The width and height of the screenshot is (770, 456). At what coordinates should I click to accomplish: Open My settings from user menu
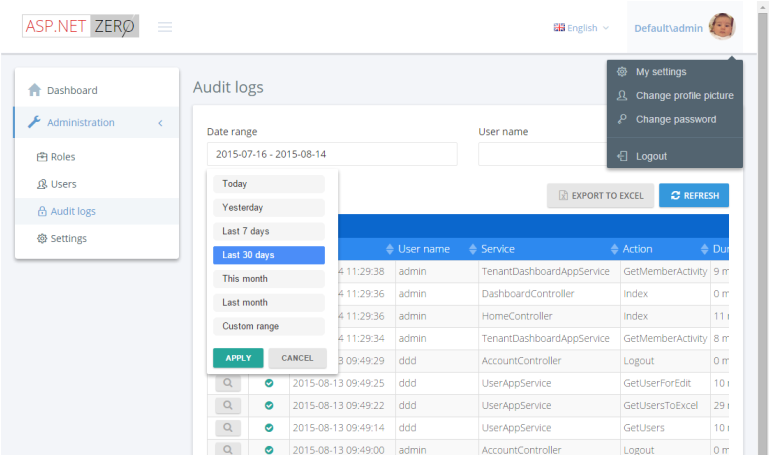pos(661,72)
